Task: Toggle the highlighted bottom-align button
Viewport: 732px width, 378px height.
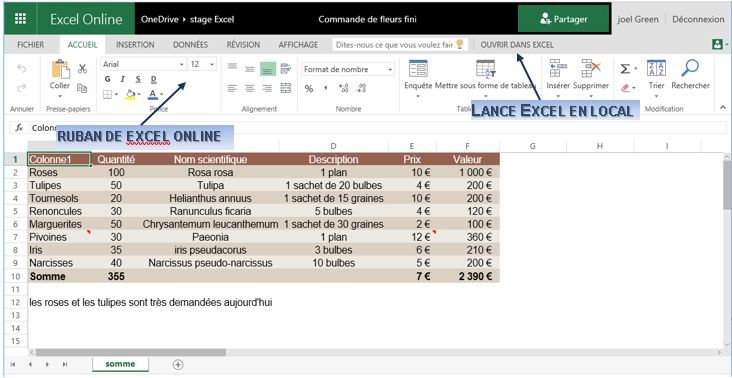Action: pos(267,69)
